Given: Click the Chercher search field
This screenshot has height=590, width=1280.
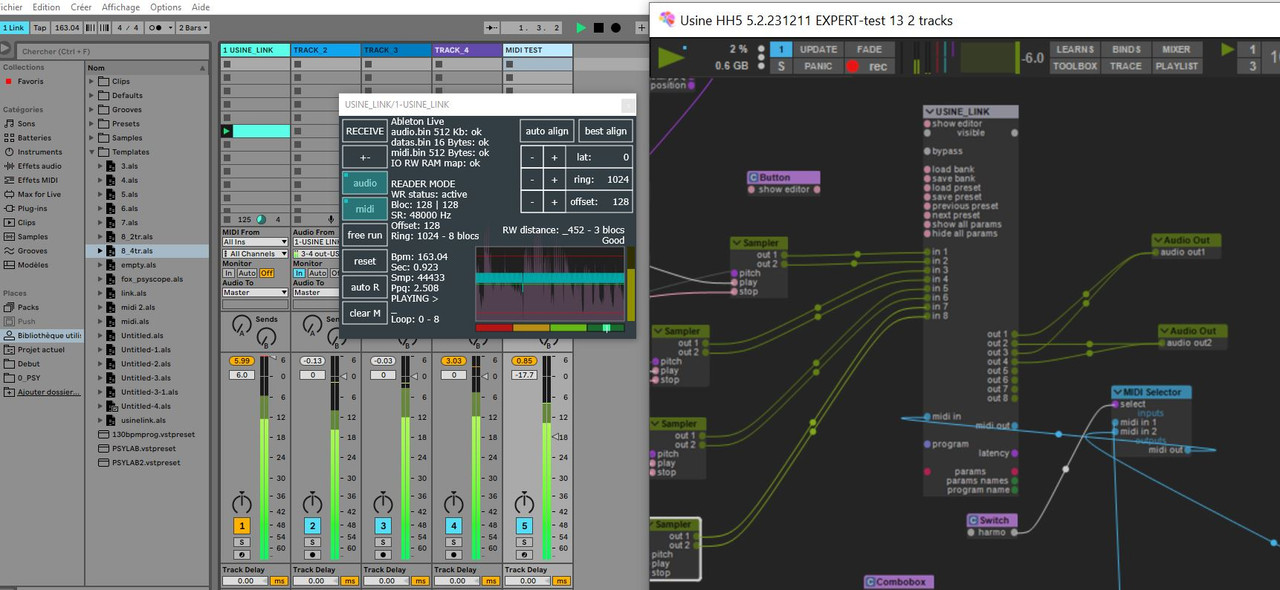Looking at the screenshot, I should (x=115, y=50).
